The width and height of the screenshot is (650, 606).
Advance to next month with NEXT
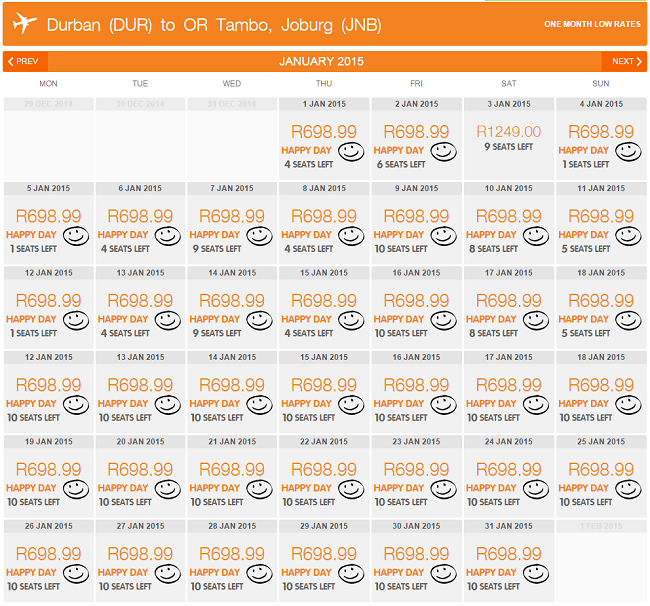pyautogui.click(x=624, y=61)
